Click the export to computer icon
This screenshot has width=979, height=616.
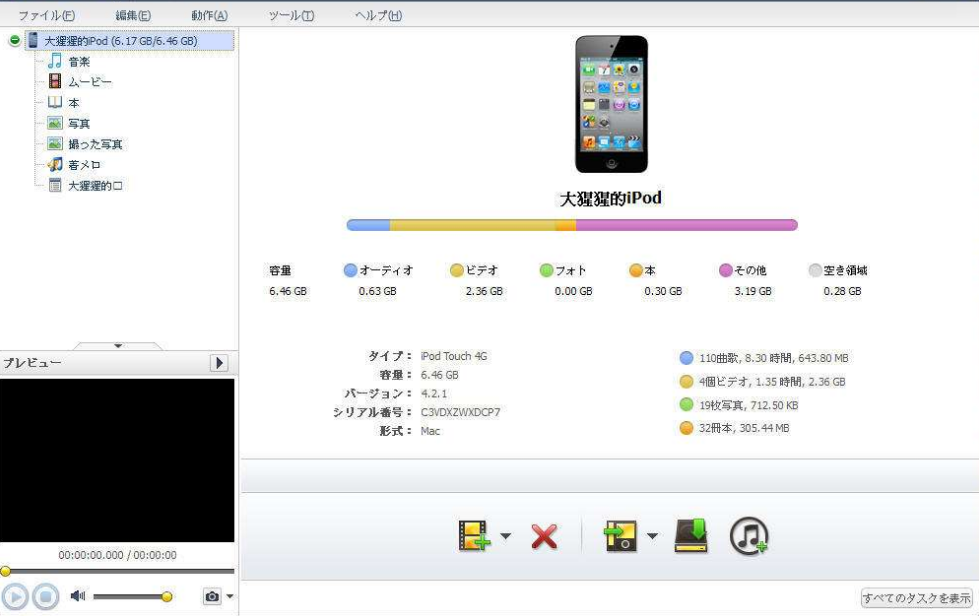(x=620, y=535)
